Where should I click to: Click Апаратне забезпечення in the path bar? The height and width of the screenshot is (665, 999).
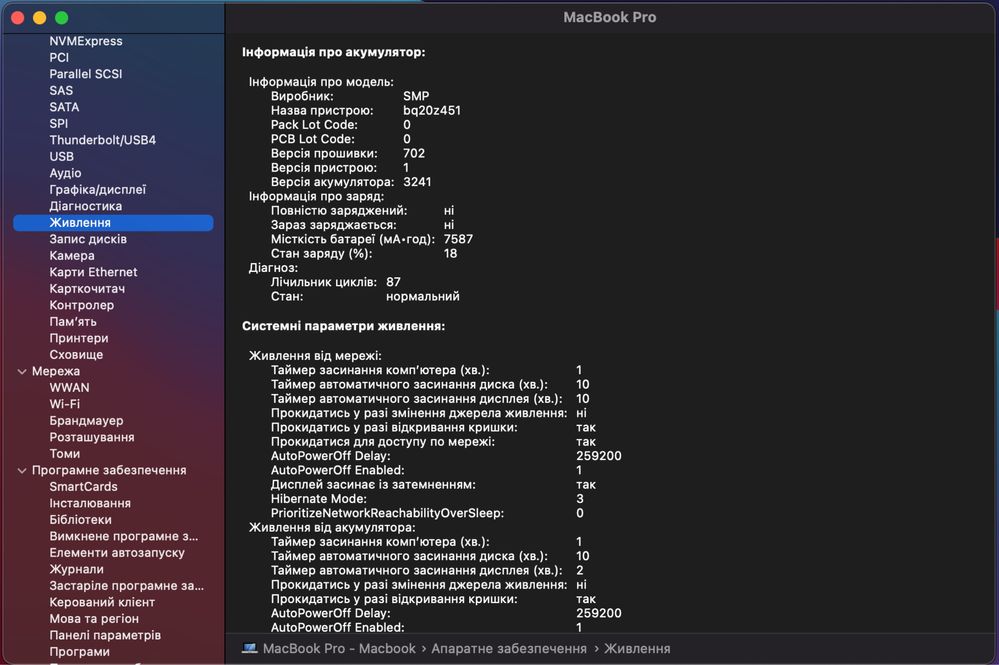pos(509,649)
